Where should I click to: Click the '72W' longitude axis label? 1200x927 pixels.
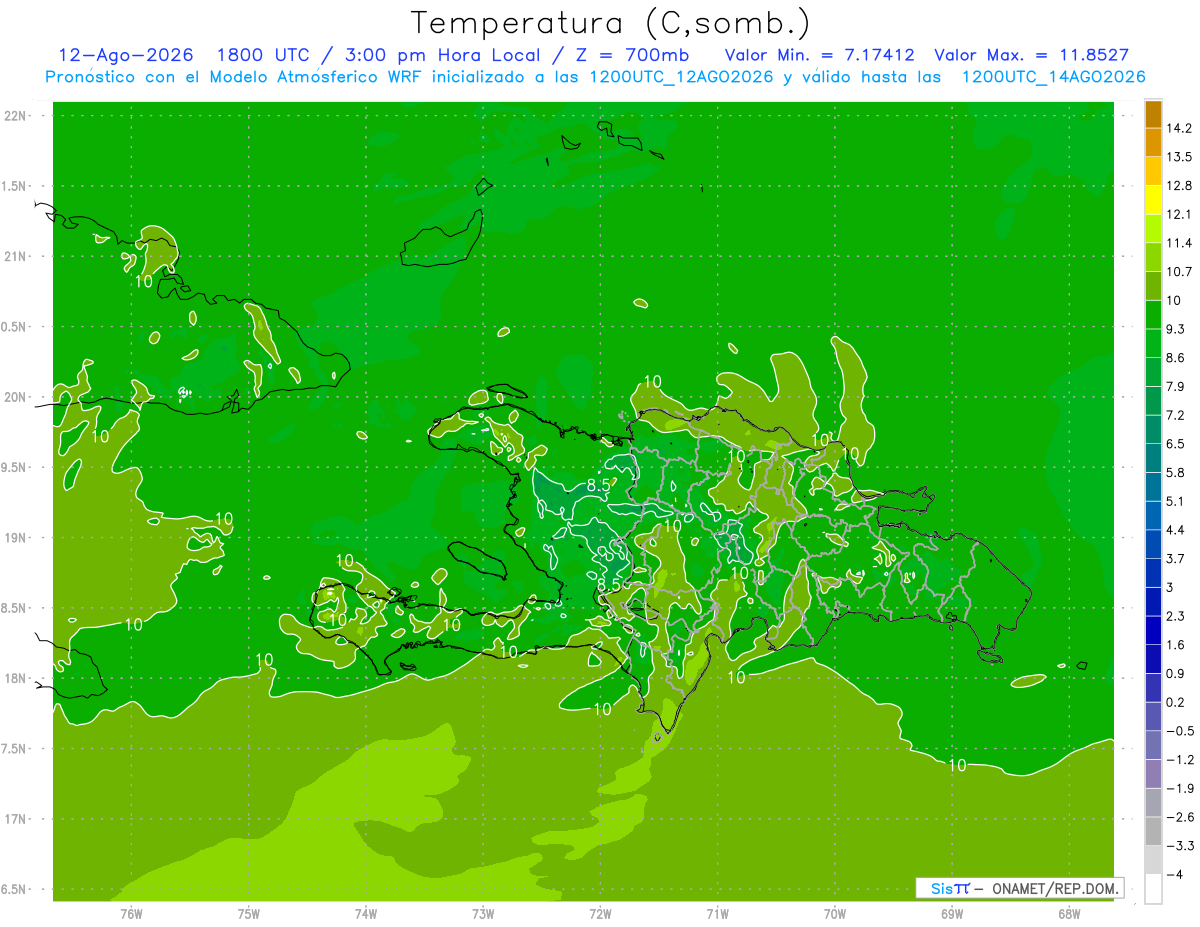[600, 913]
